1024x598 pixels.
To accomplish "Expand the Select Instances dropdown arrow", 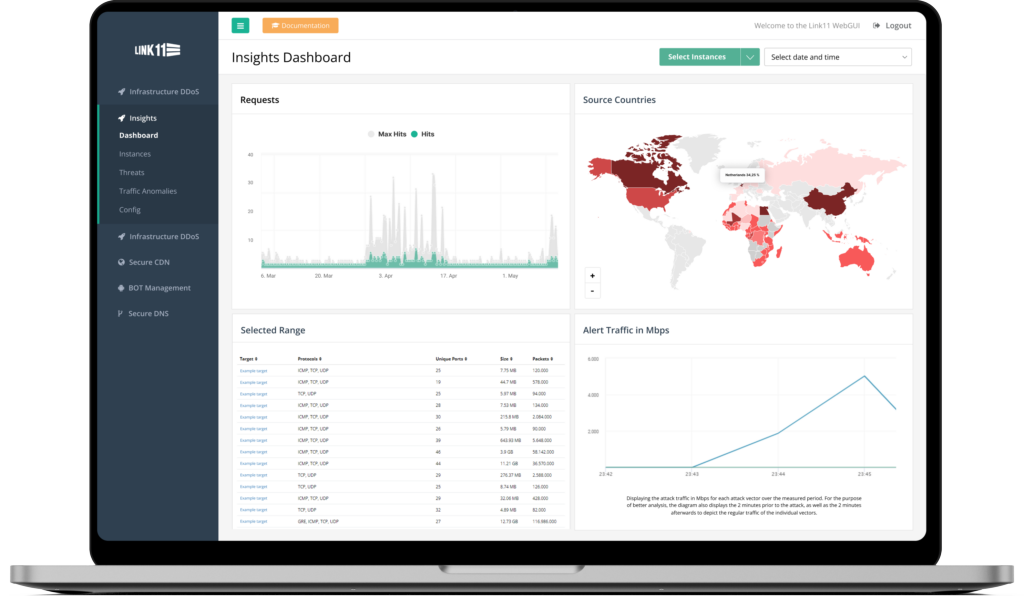I will 750,57.
